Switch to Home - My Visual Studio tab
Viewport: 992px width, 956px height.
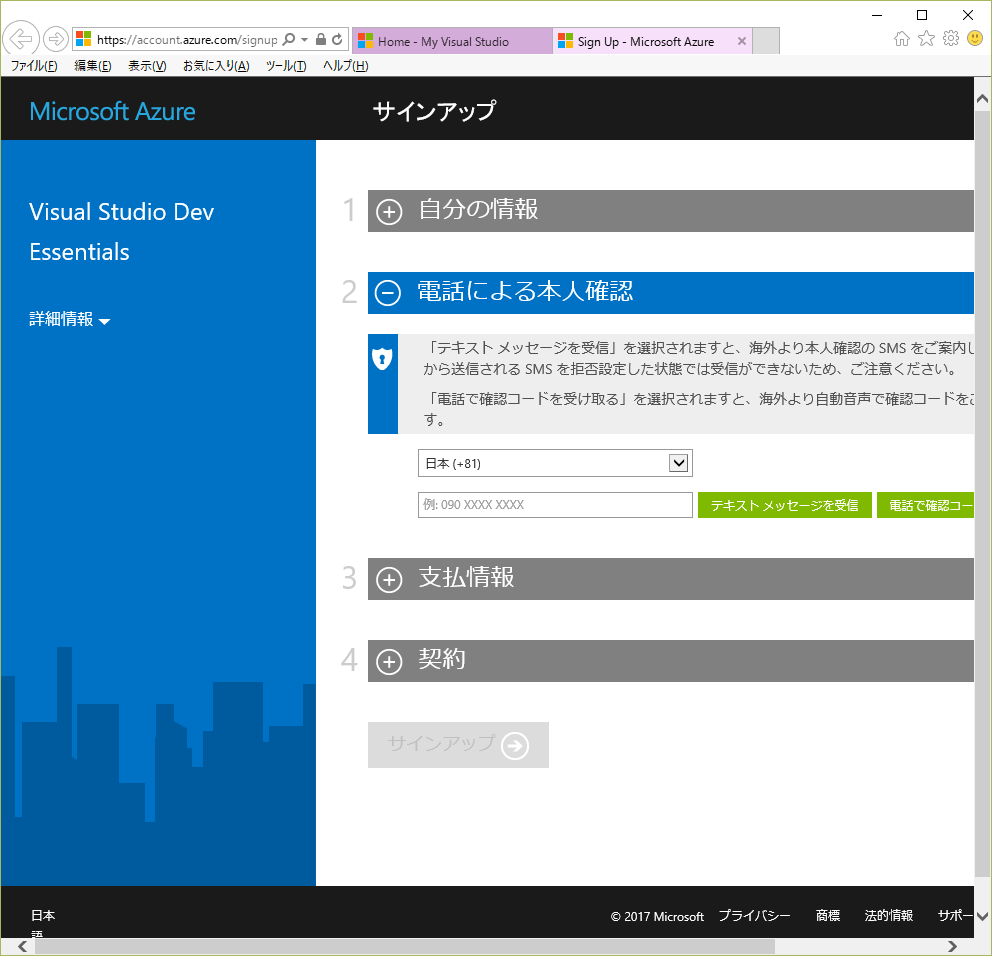point(452,41)
